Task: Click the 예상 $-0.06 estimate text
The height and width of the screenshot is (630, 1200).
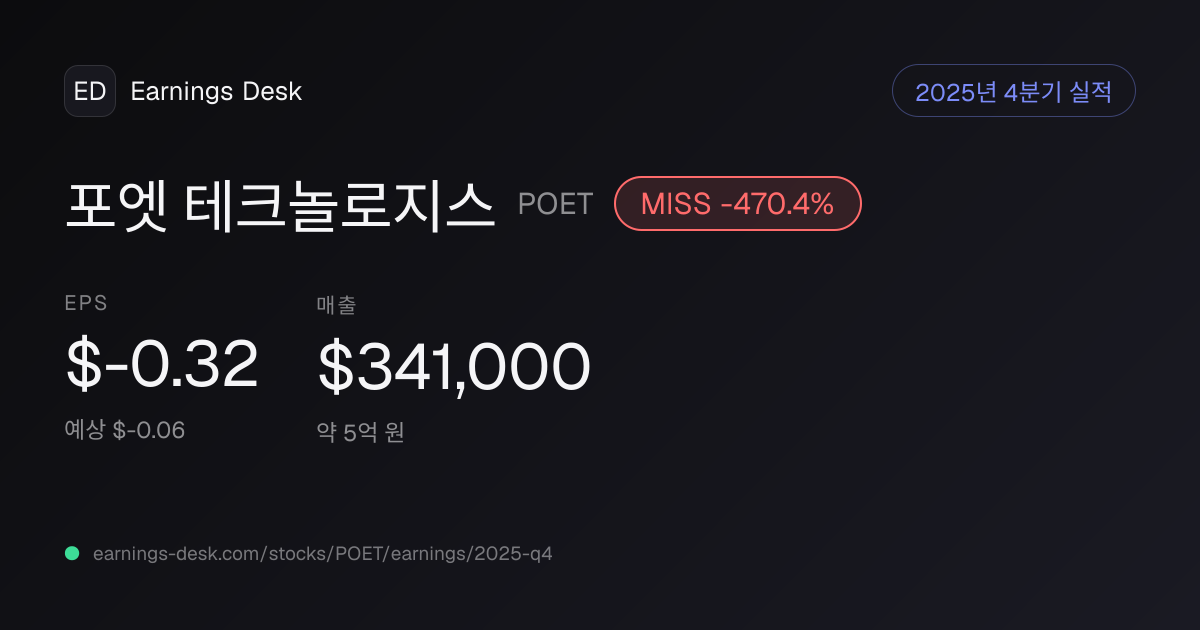Action: click(x=125, y=430)
